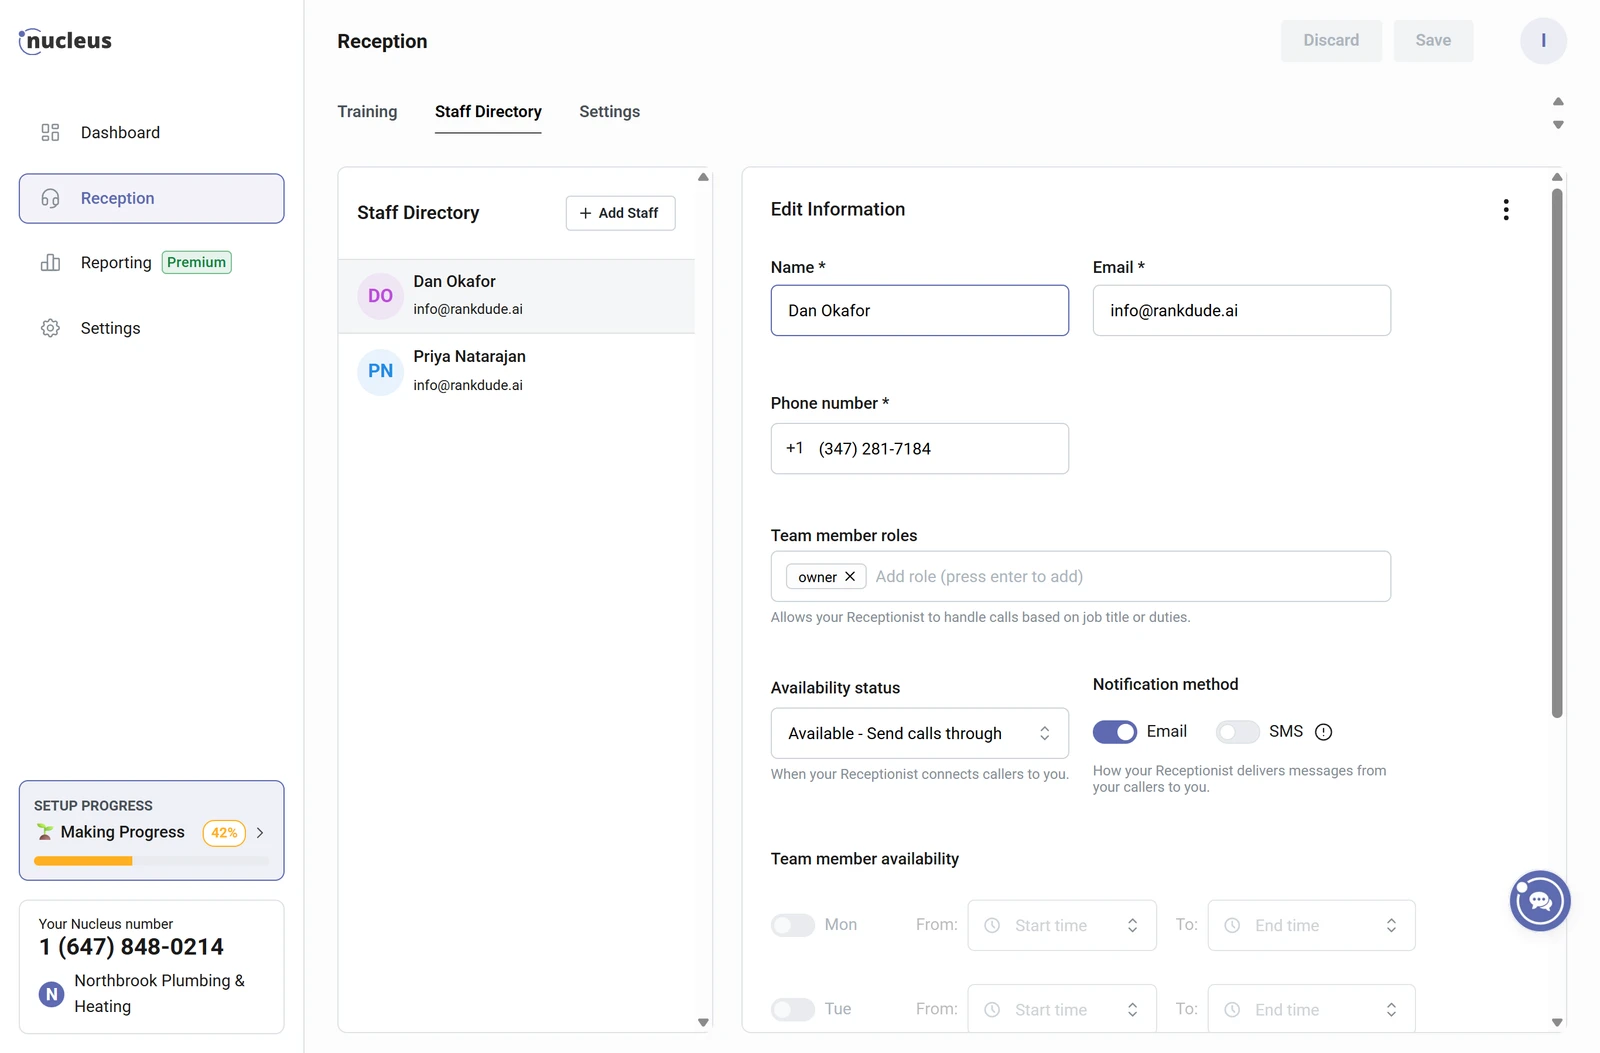
Task: Click the Reporting bar chart icon
Action: pyautogui.click(x=50, y=262)
